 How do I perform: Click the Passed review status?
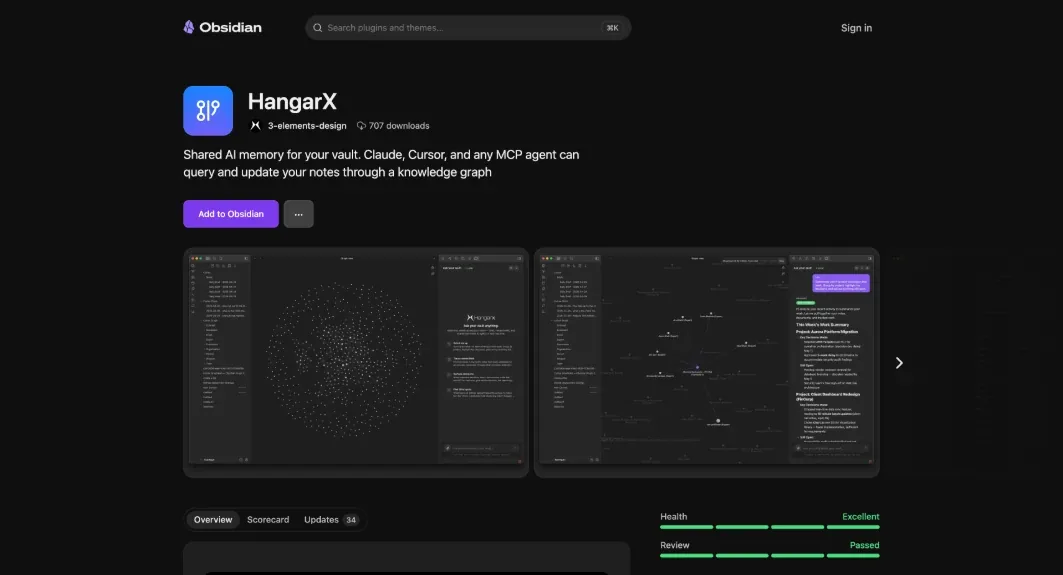tap(864, 545)
